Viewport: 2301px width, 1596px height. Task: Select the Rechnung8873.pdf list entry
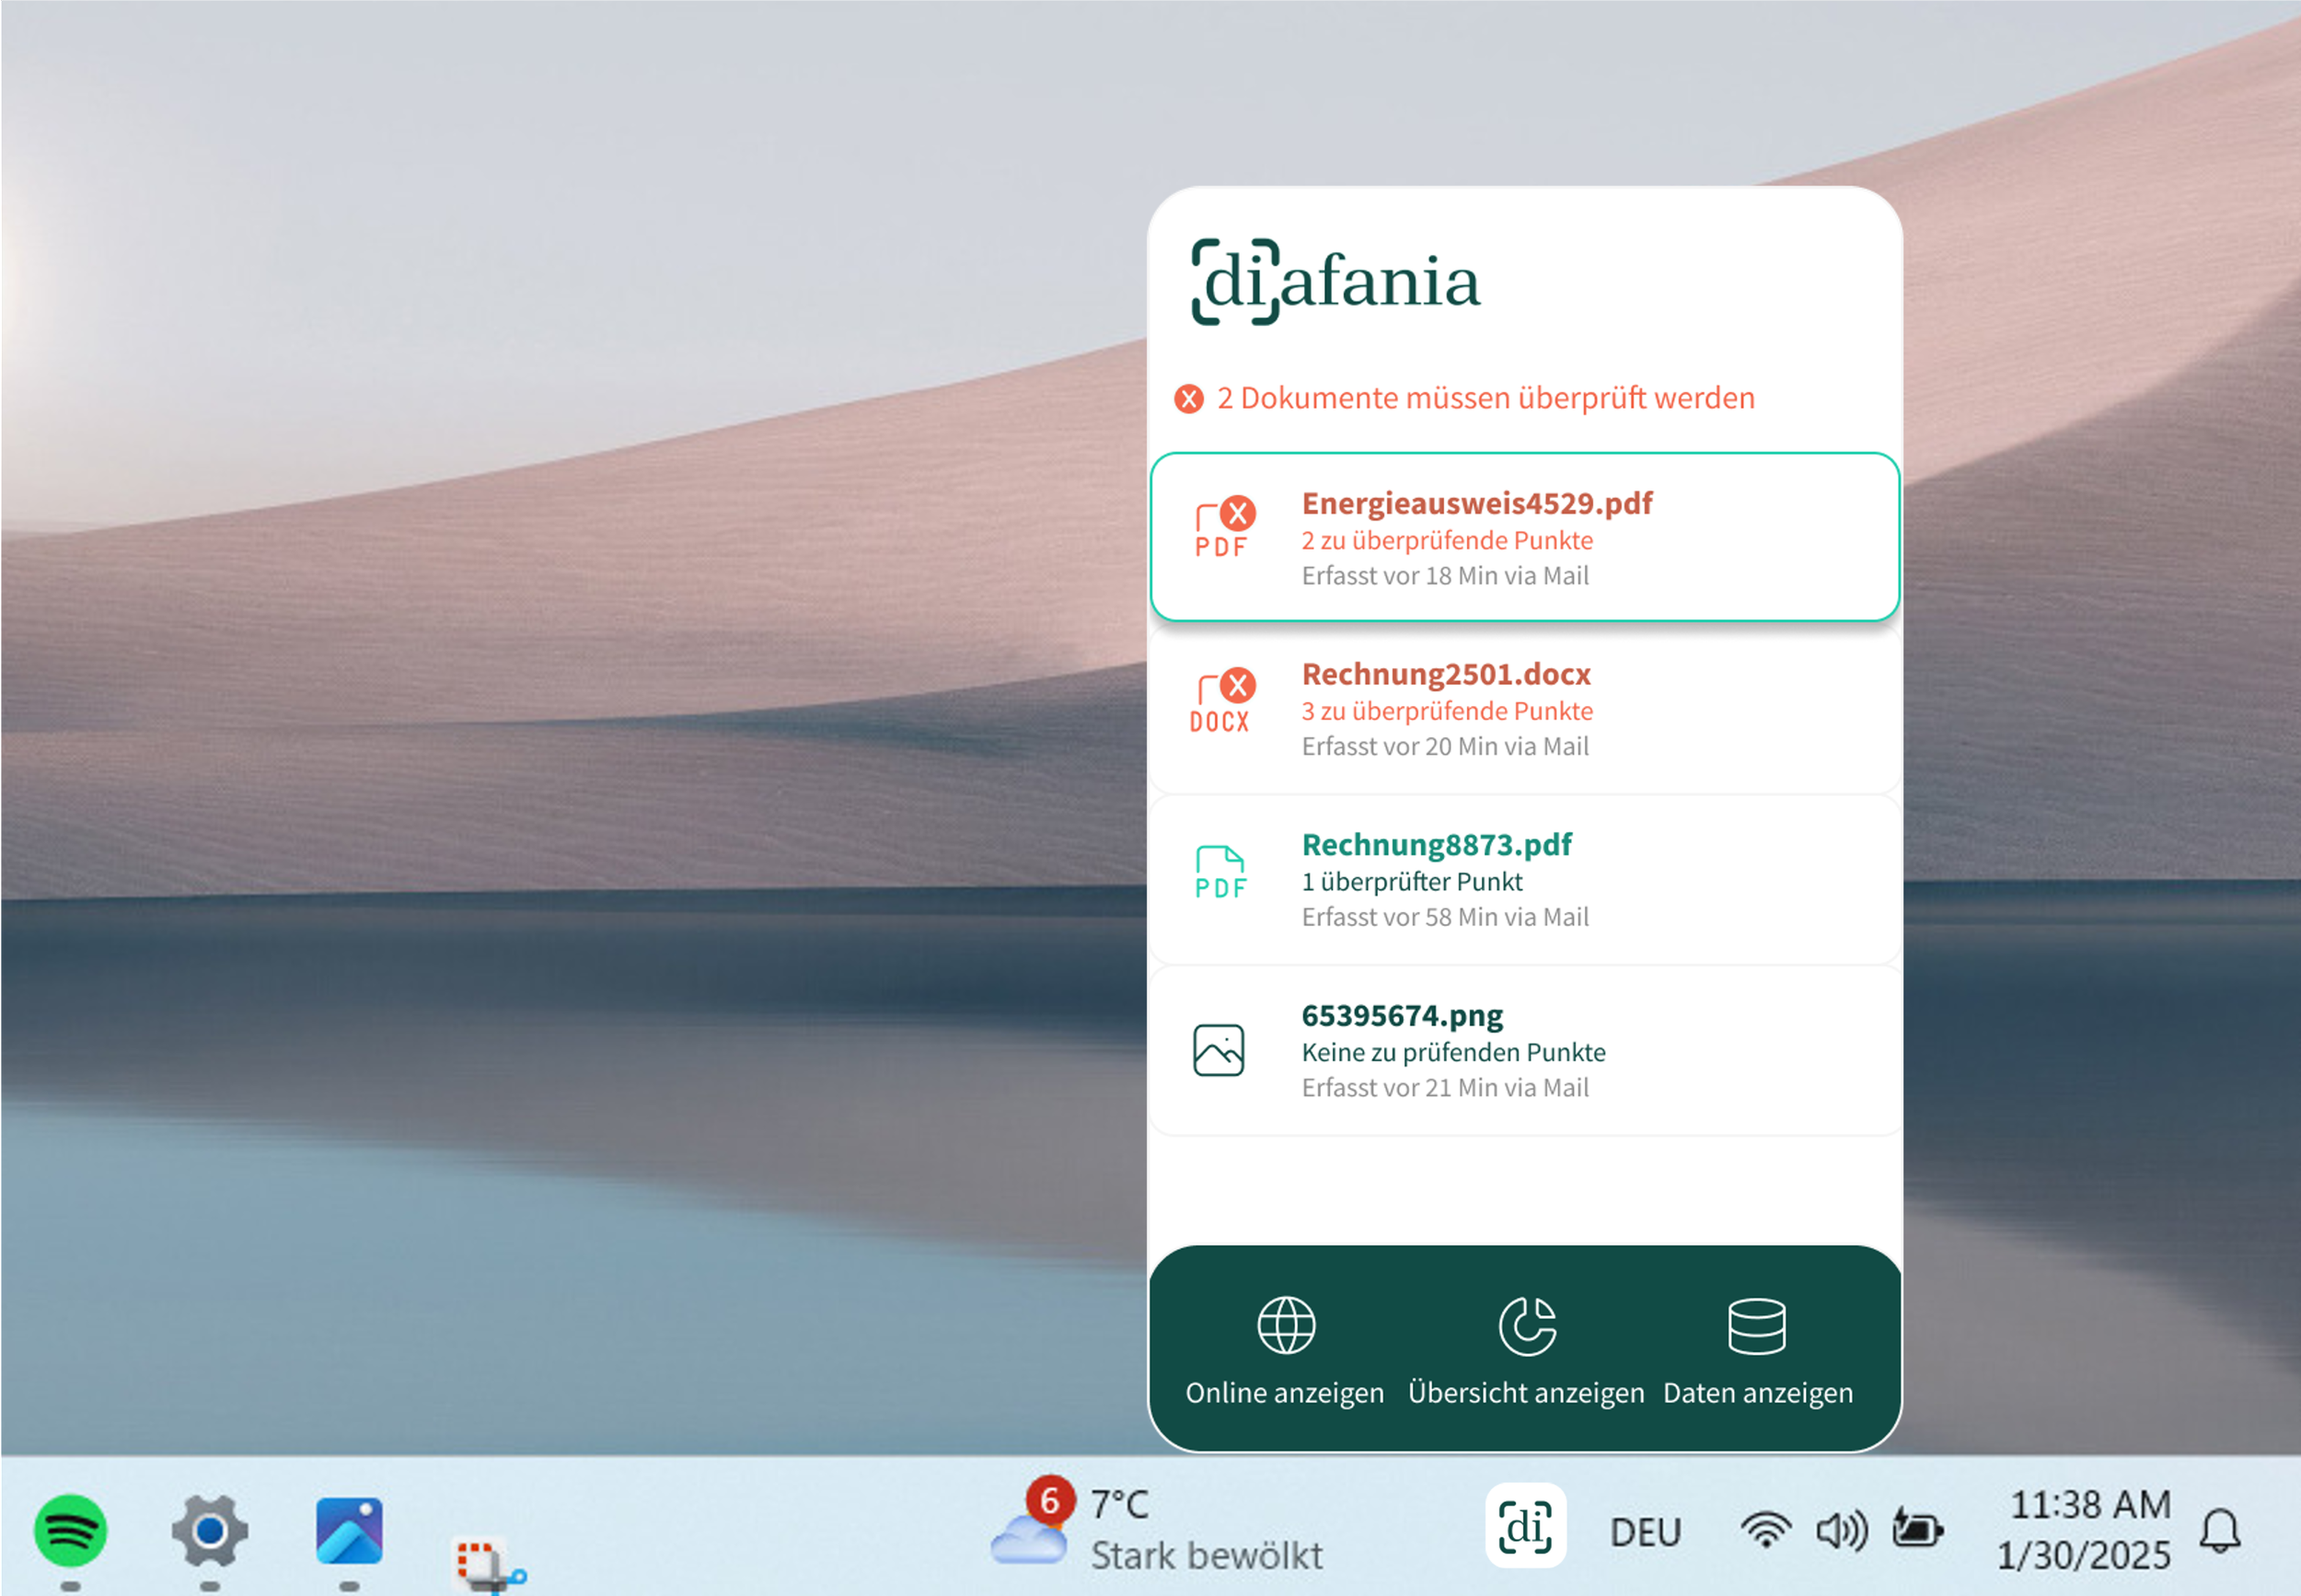[x=1523, y=880]
